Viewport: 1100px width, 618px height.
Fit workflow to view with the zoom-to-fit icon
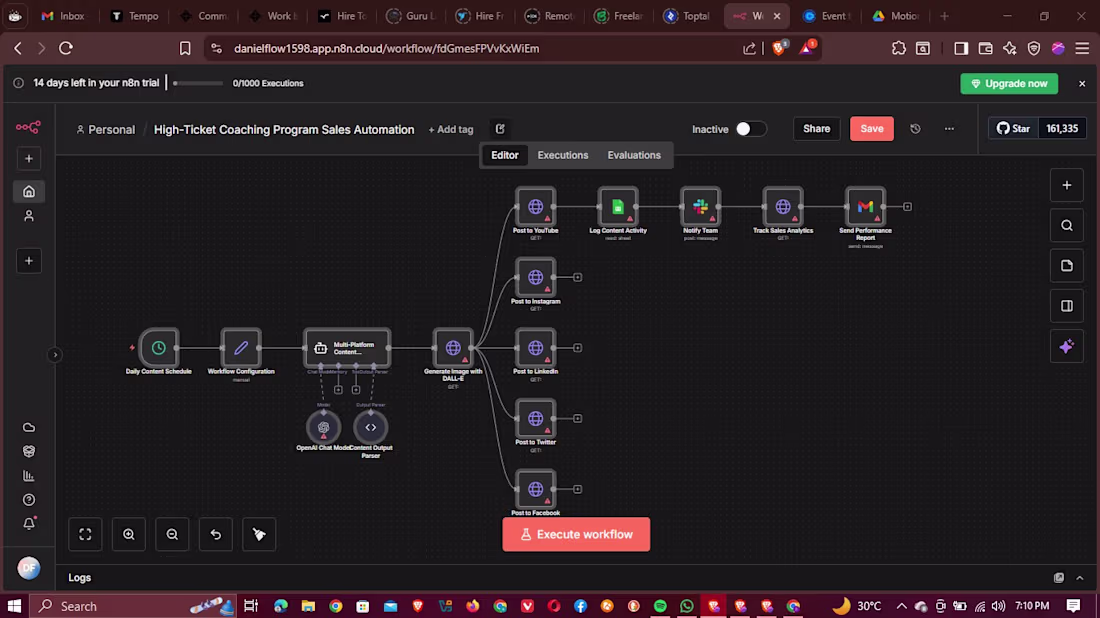[x=85, y=535]
